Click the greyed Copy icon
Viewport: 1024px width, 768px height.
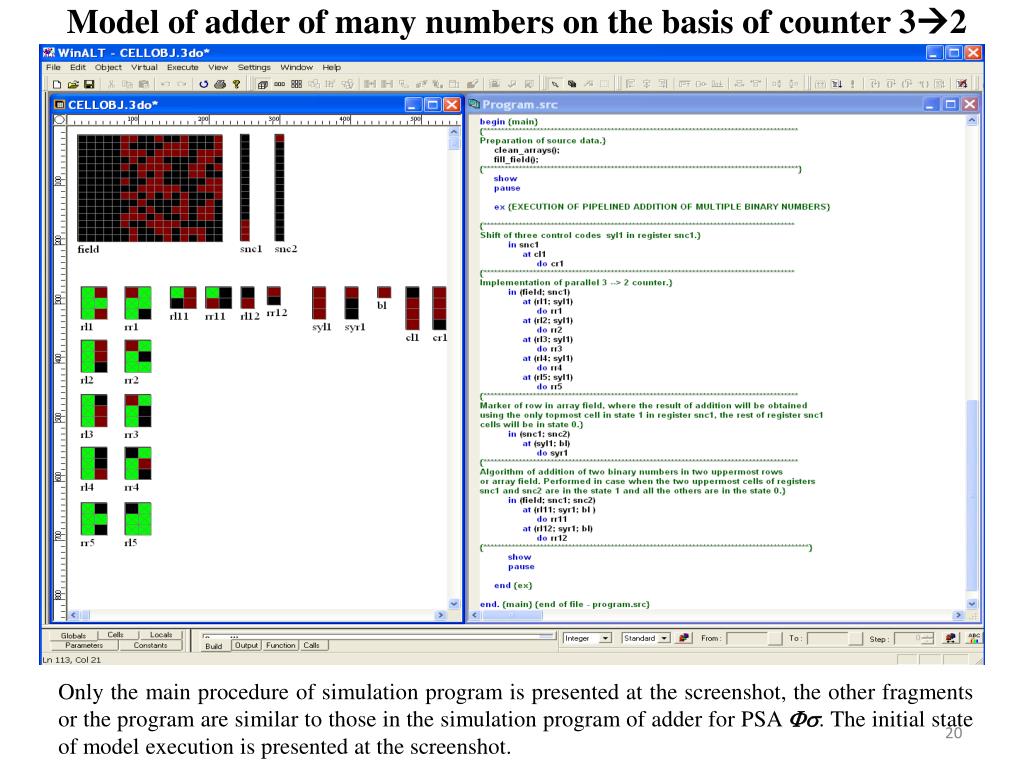click(127, 84)
